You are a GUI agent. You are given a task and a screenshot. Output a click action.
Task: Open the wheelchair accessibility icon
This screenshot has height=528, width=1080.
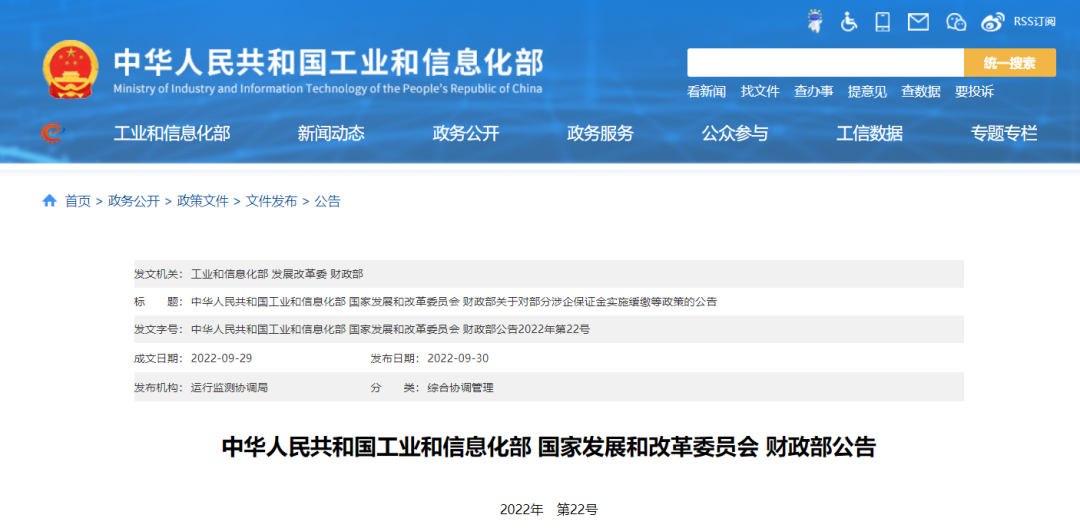coord(848,21)
